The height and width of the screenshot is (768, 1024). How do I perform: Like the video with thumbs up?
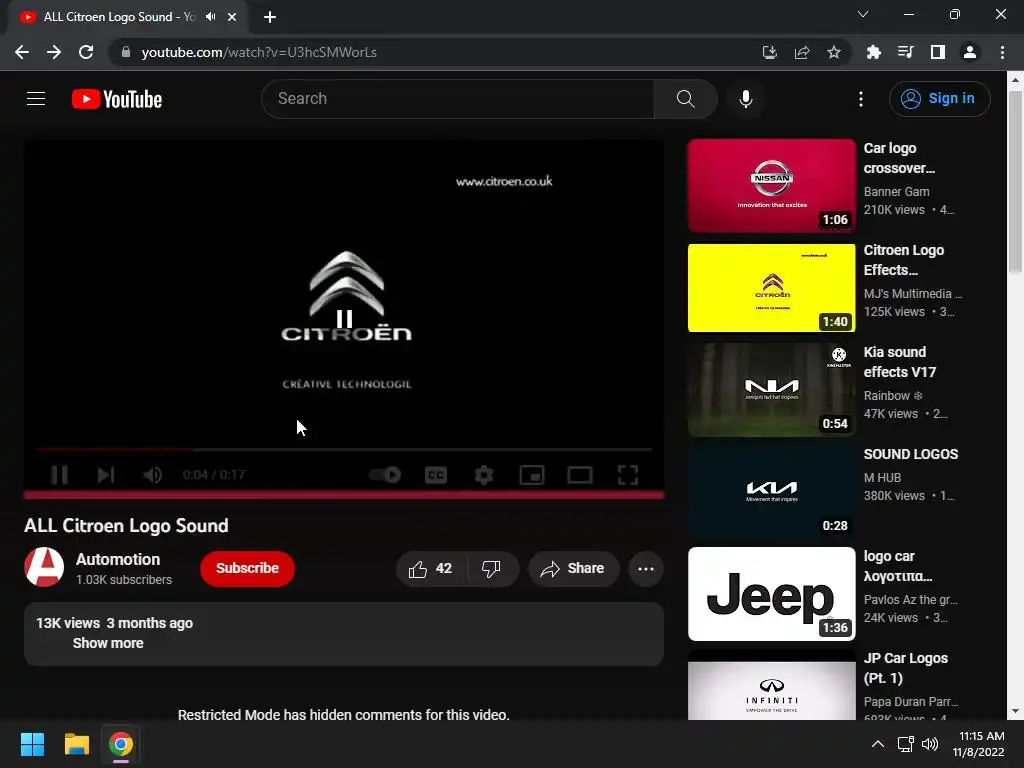431,569
